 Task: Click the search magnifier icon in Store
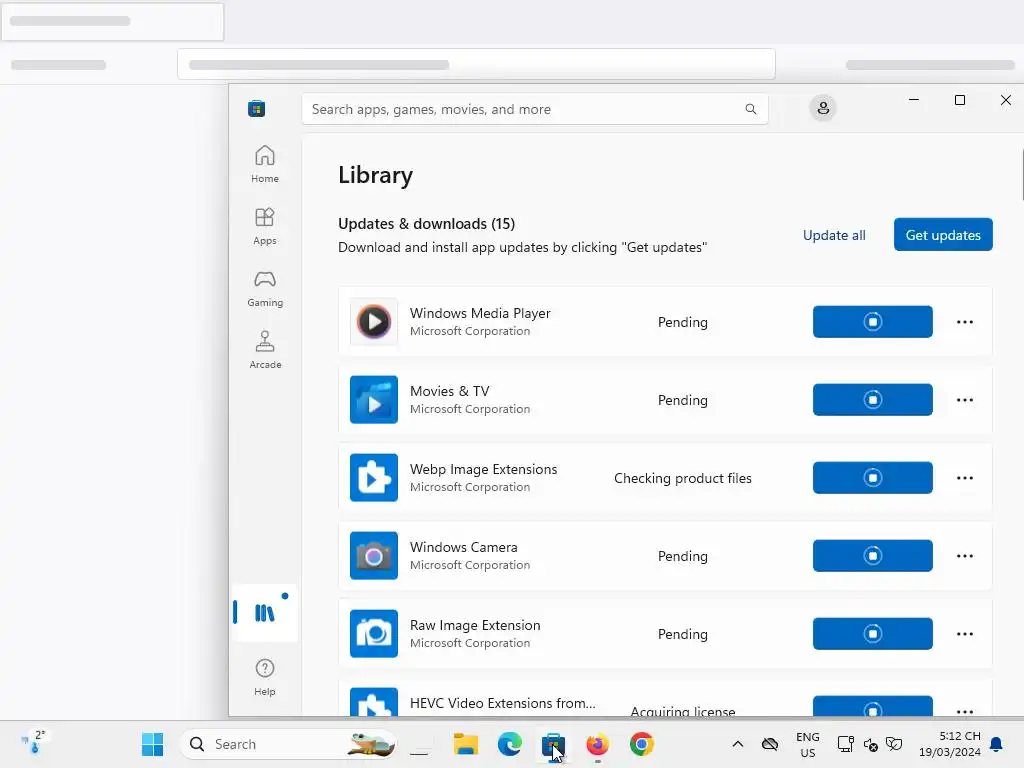[x=751, y=109]
